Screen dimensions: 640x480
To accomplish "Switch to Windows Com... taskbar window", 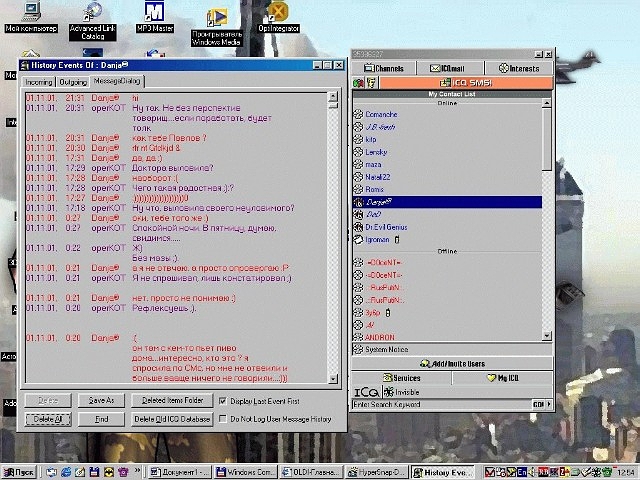I will [x=246, y=472].
